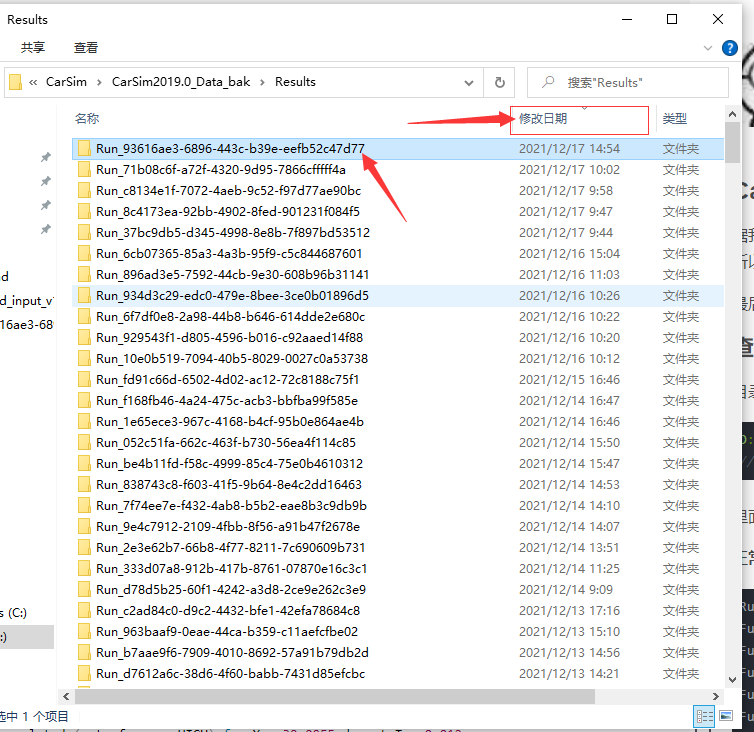The image size is (754, 732).
Task: Select folder Run_fd91c66d-6502-4d02-ac12-72c8188c75f1
Action: coord(398,380)
